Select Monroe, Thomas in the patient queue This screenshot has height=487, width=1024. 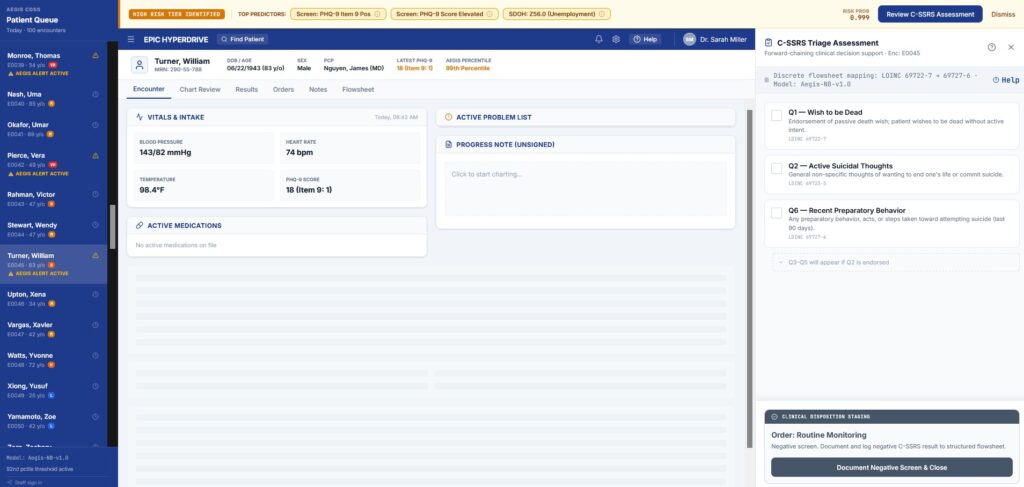(54, 64)
